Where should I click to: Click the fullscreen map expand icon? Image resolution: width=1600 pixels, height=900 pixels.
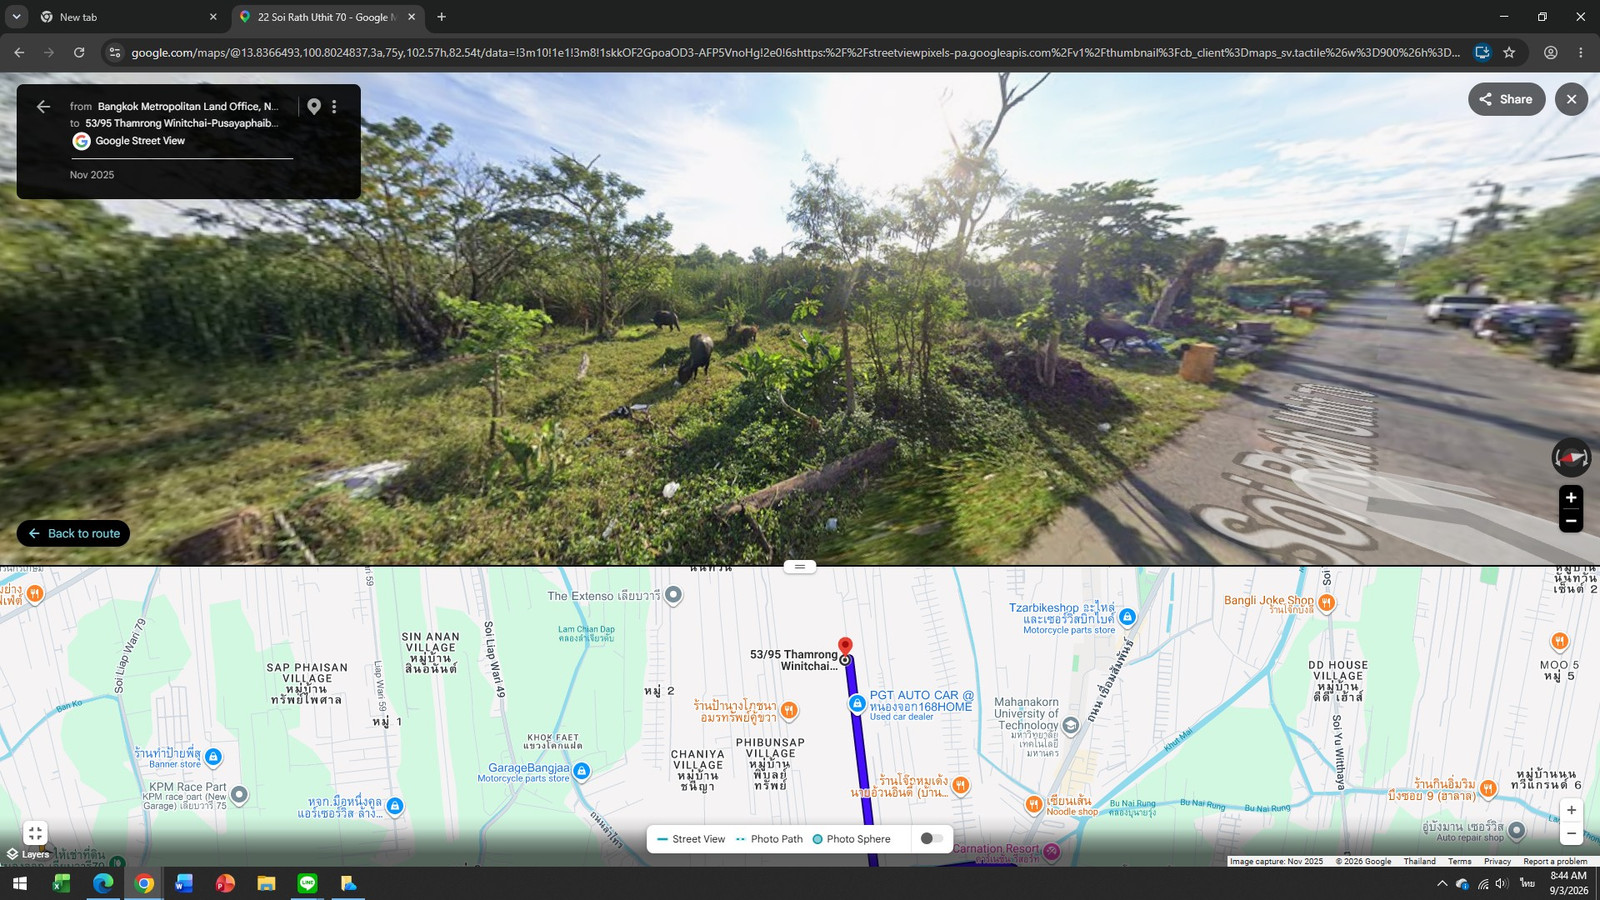tap(35, 832)
